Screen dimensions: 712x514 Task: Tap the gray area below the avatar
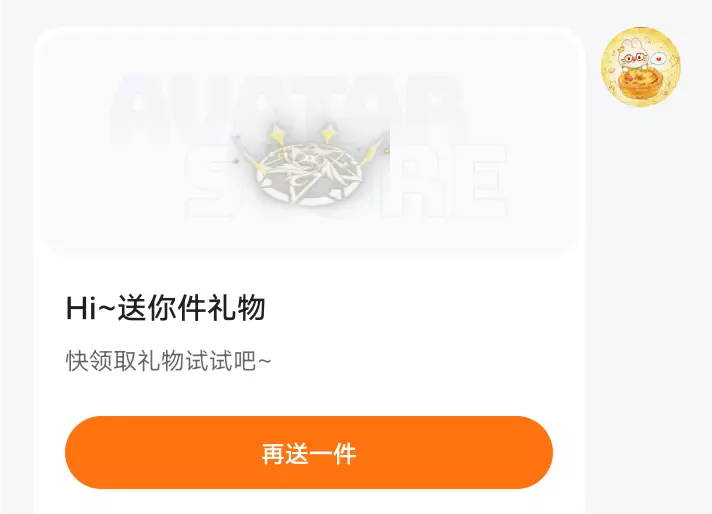coord(648,309)
